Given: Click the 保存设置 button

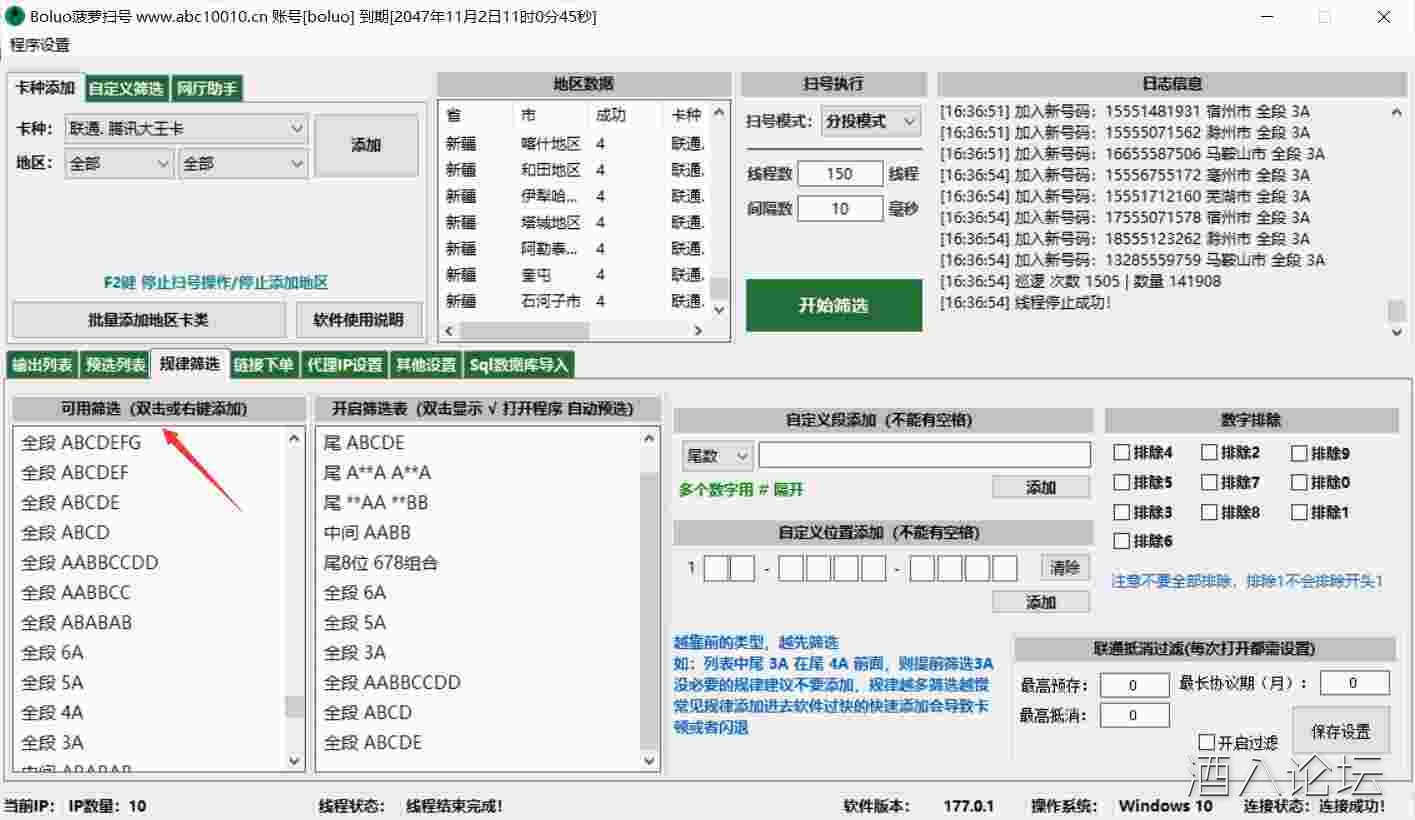Looking at the screenshot, I should (1341, 731).
